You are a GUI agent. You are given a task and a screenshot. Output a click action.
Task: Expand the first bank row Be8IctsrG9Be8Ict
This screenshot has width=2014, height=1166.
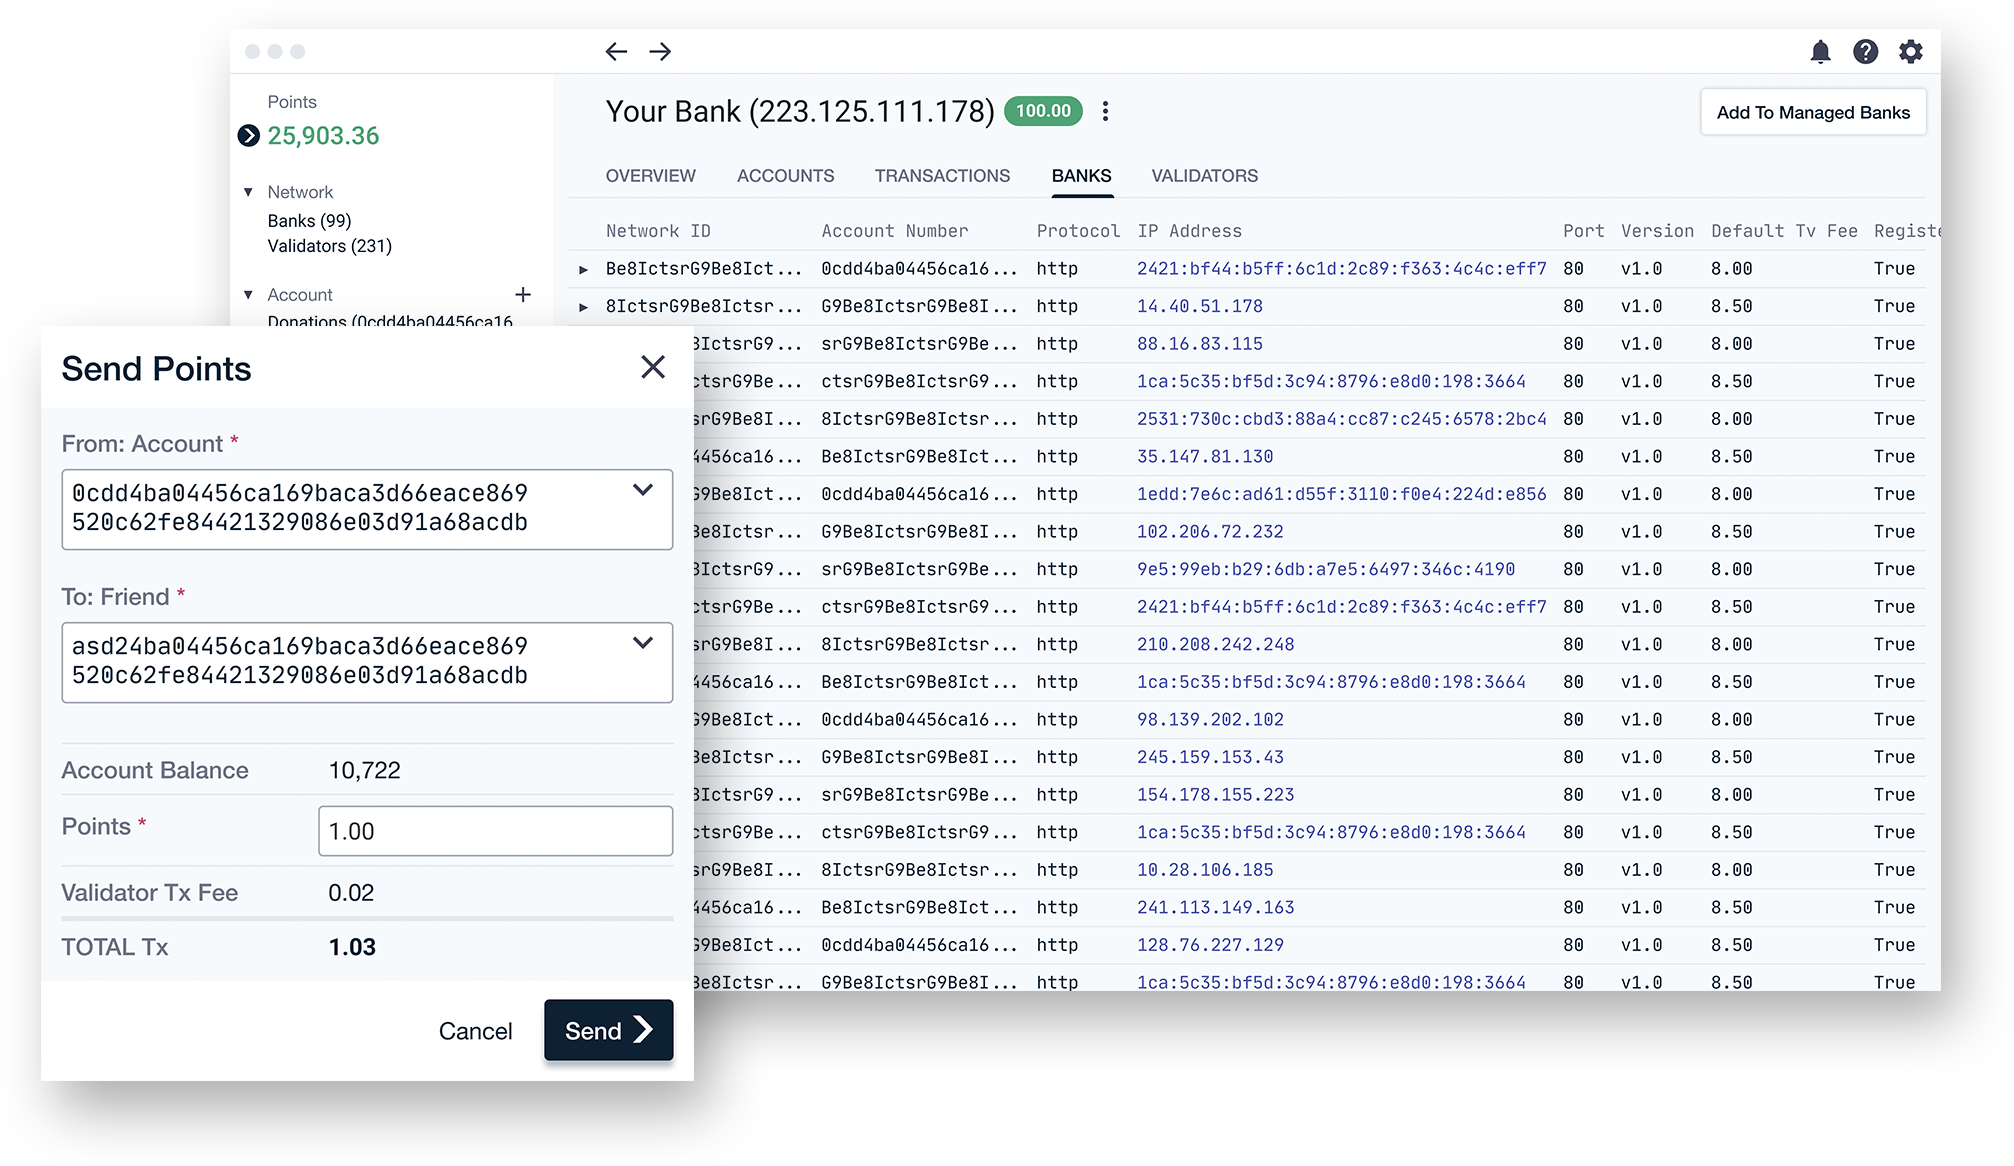click(x=584, y=270)
